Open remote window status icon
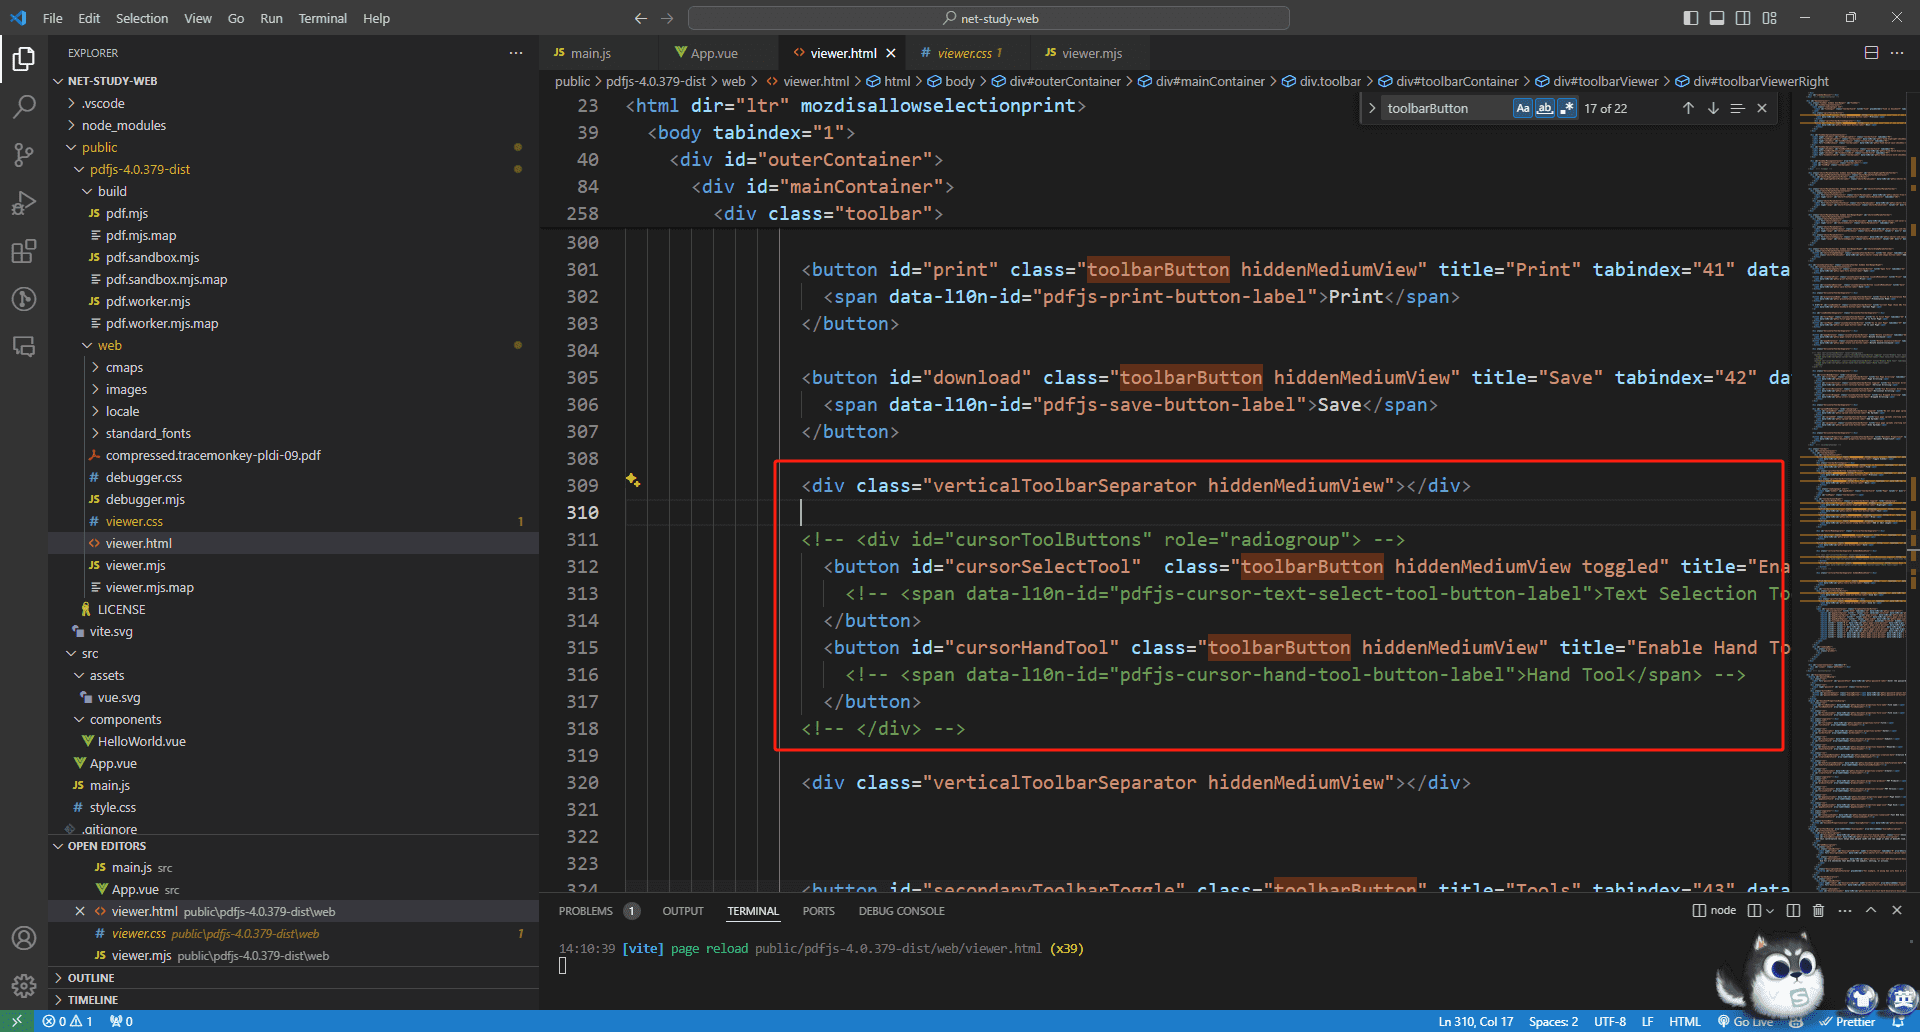Viewport: 1920px width, 1032px height. coord(17,1022)
